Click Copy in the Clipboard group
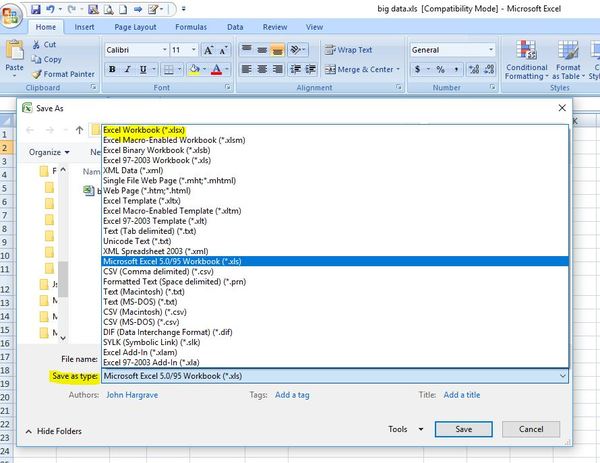This screenshot has height=463, width=600. (x=46, y=59)
